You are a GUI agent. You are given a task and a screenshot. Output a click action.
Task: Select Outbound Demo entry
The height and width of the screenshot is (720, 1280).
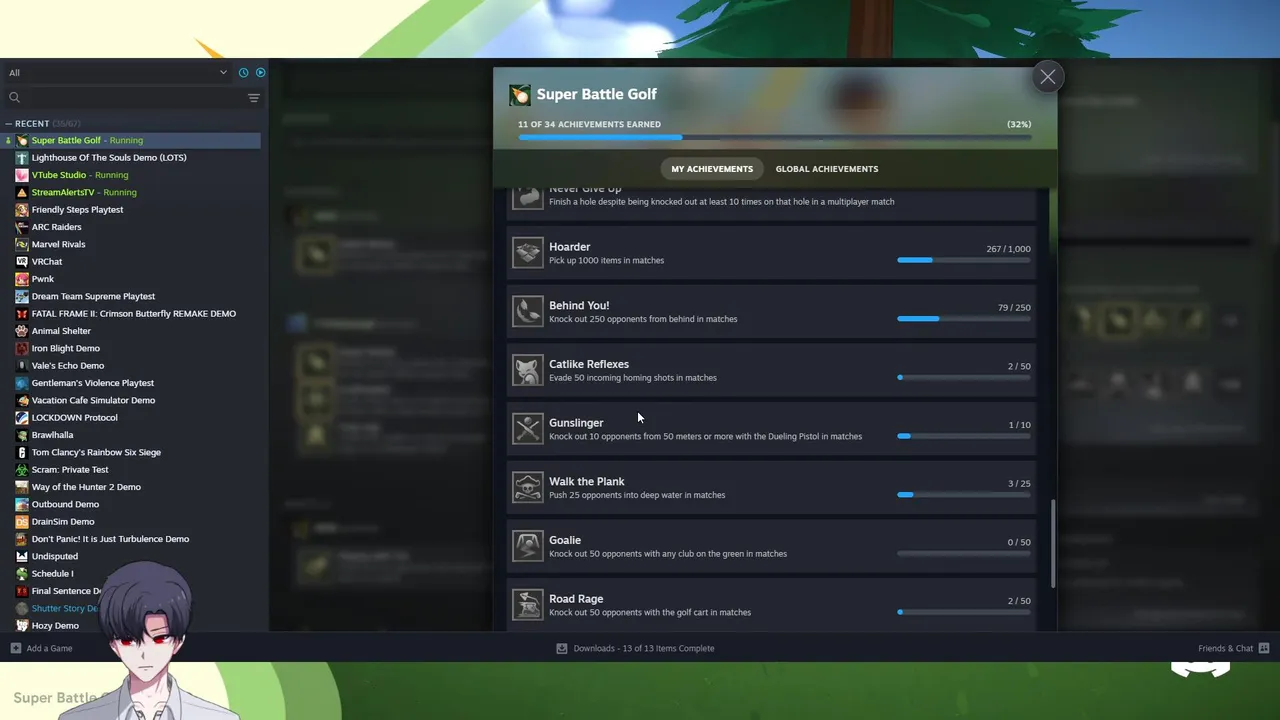tap(65, 504)
